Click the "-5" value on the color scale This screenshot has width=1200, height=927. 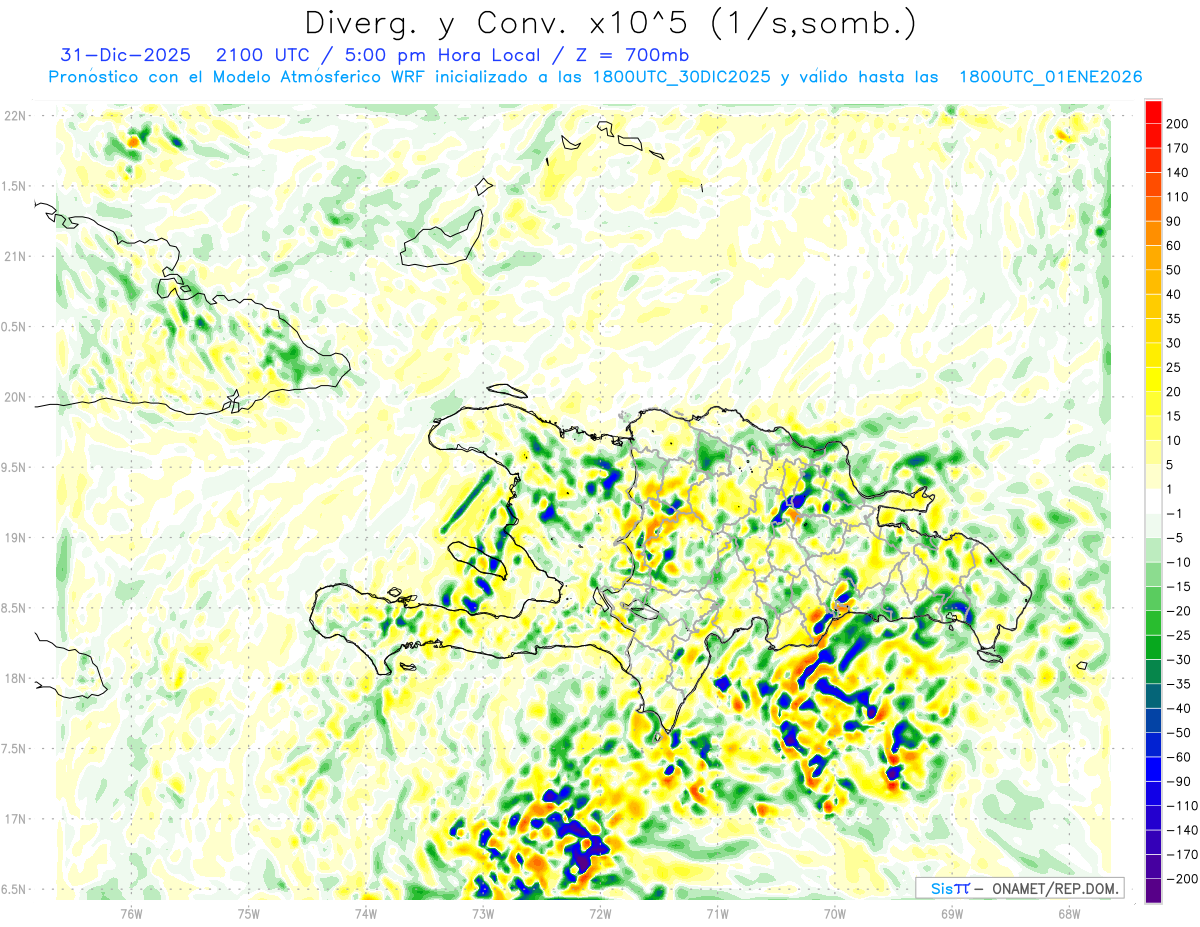point(1174,538)
